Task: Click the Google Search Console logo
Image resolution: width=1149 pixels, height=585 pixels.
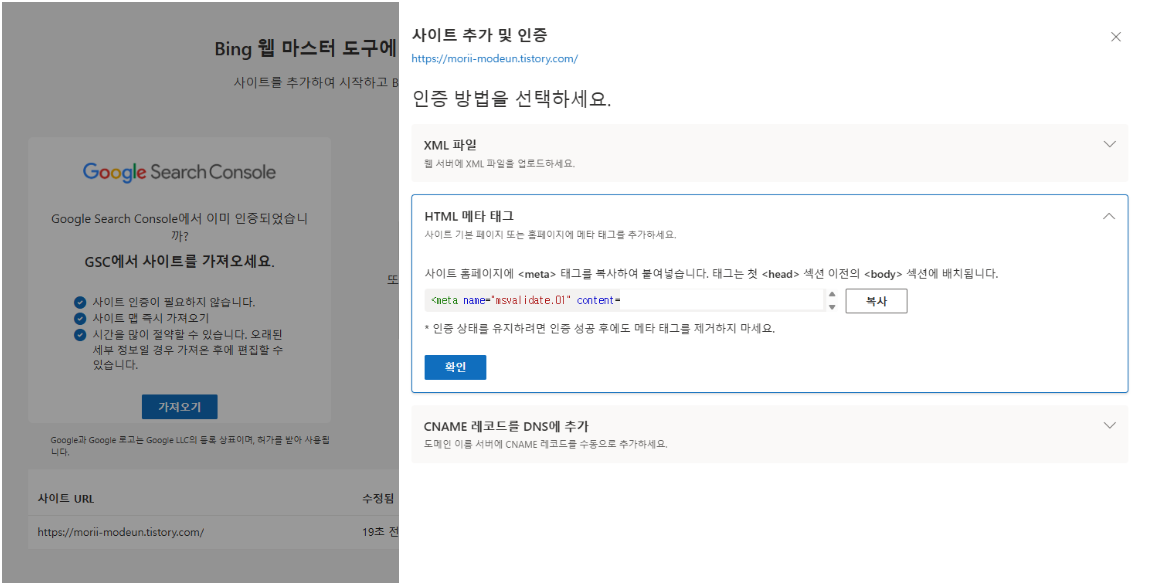Action: [180, 172]
